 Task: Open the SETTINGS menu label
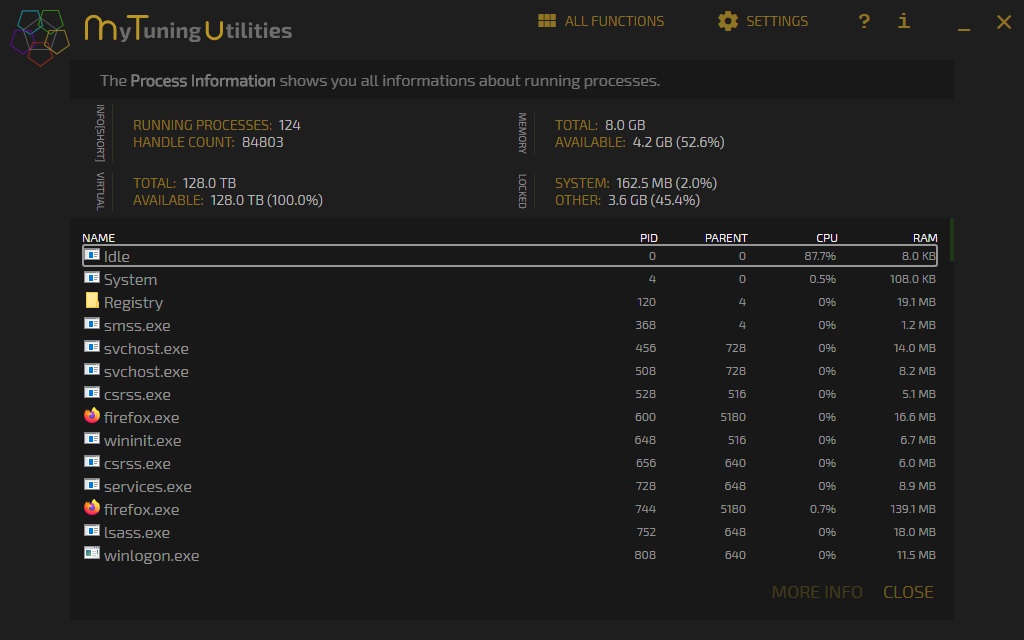coord(776,22)
